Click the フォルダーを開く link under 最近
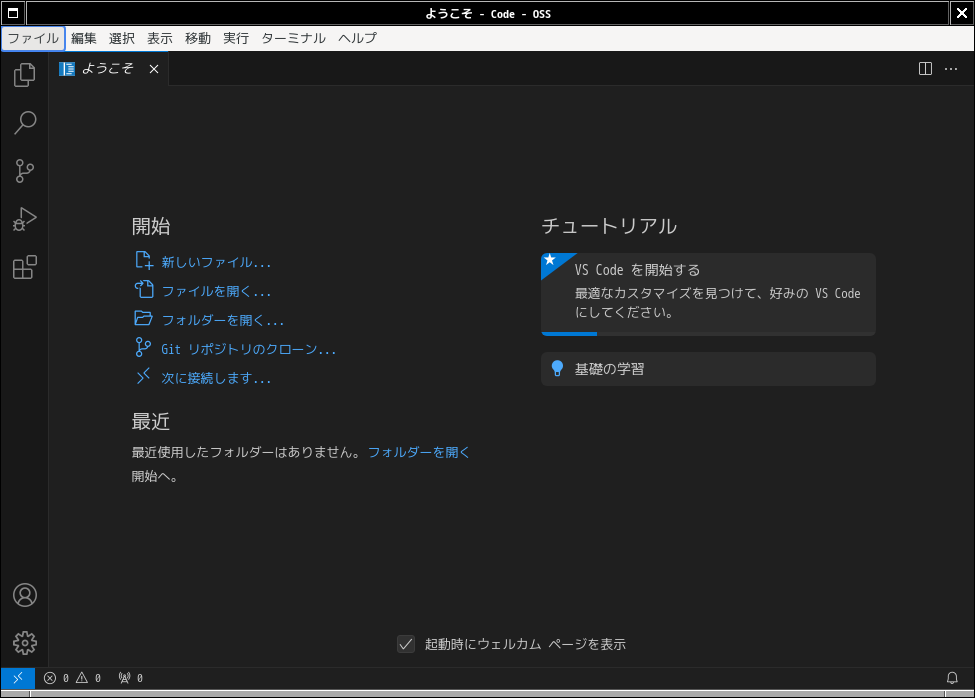Screen dimensions: 975x698 pos(418,452)
